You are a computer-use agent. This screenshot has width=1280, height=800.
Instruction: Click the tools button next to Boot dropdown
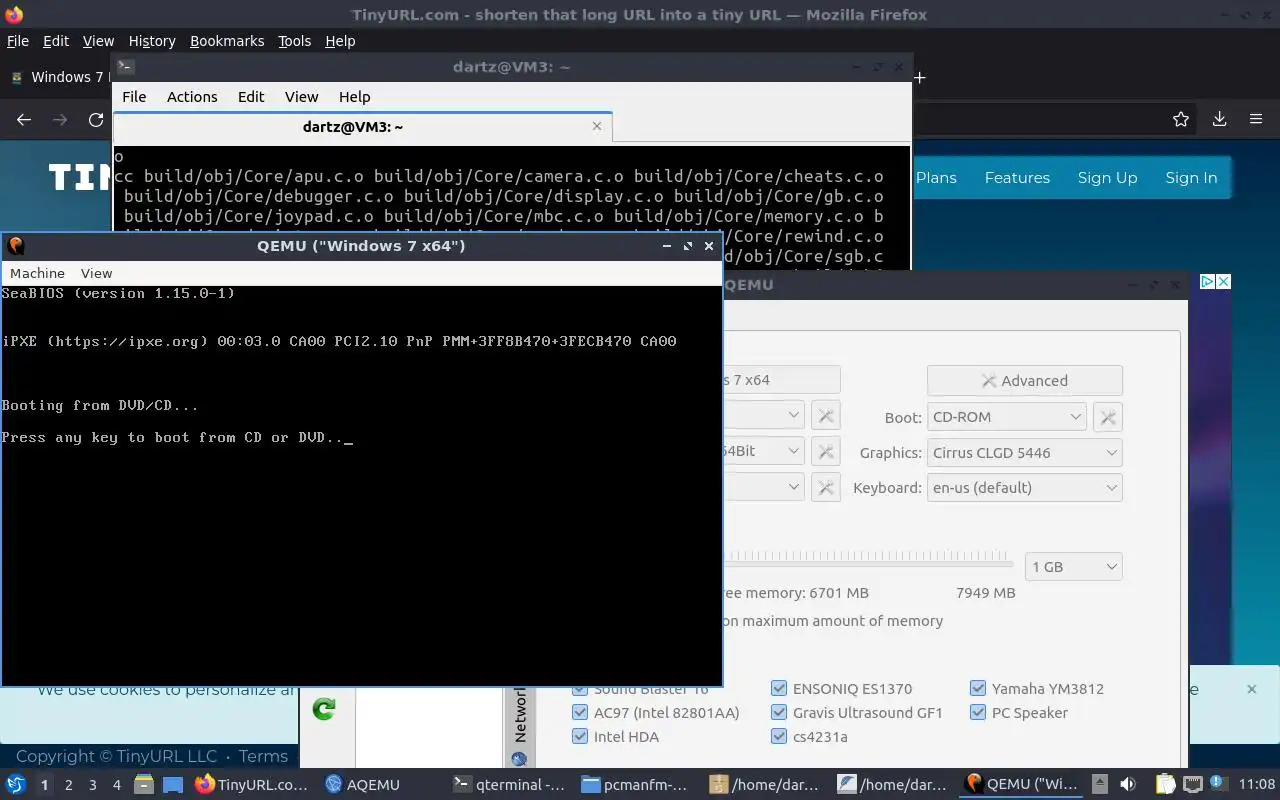pyautogui.click(x=1108, y=417)
